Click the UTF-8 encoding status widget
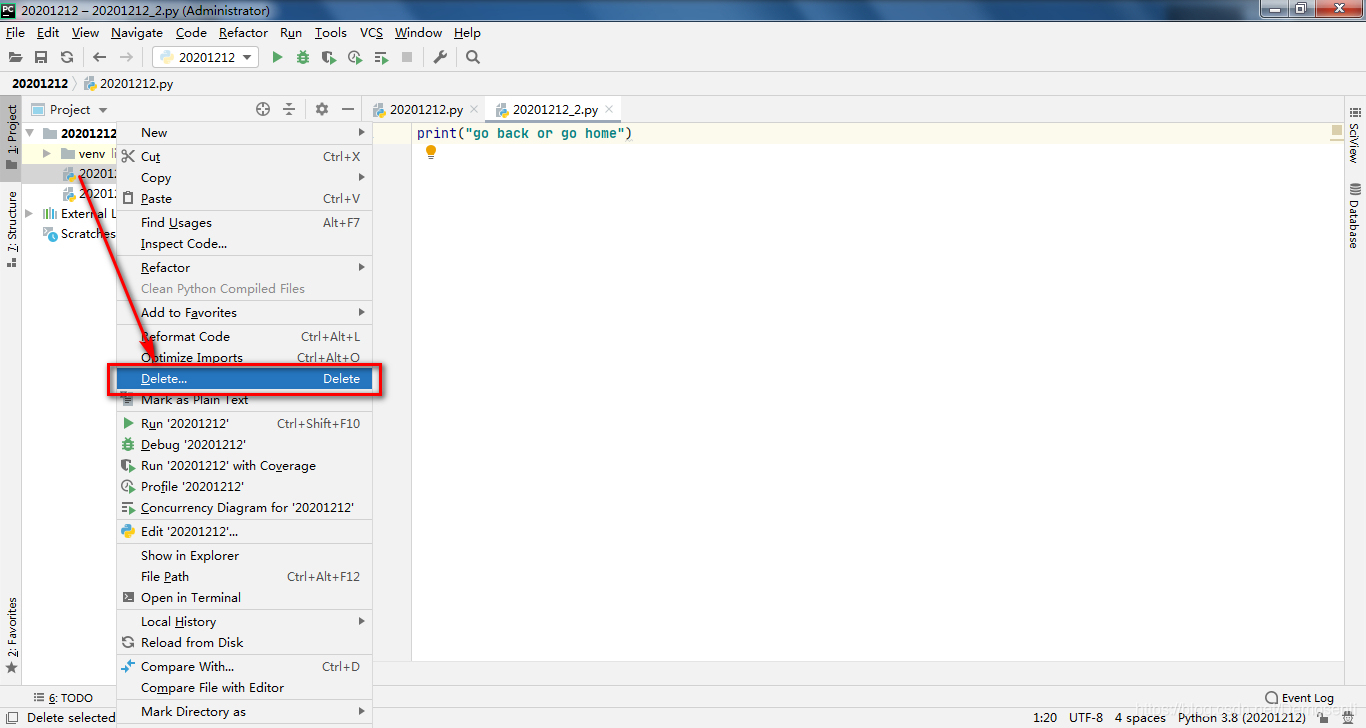 tap(1086, 718)
